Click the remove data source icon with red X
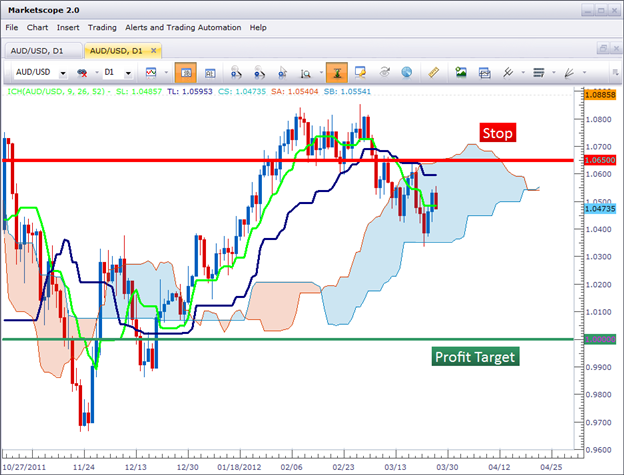Image resolution: width=624 pixels, height=475 pixels. point(82,73)
